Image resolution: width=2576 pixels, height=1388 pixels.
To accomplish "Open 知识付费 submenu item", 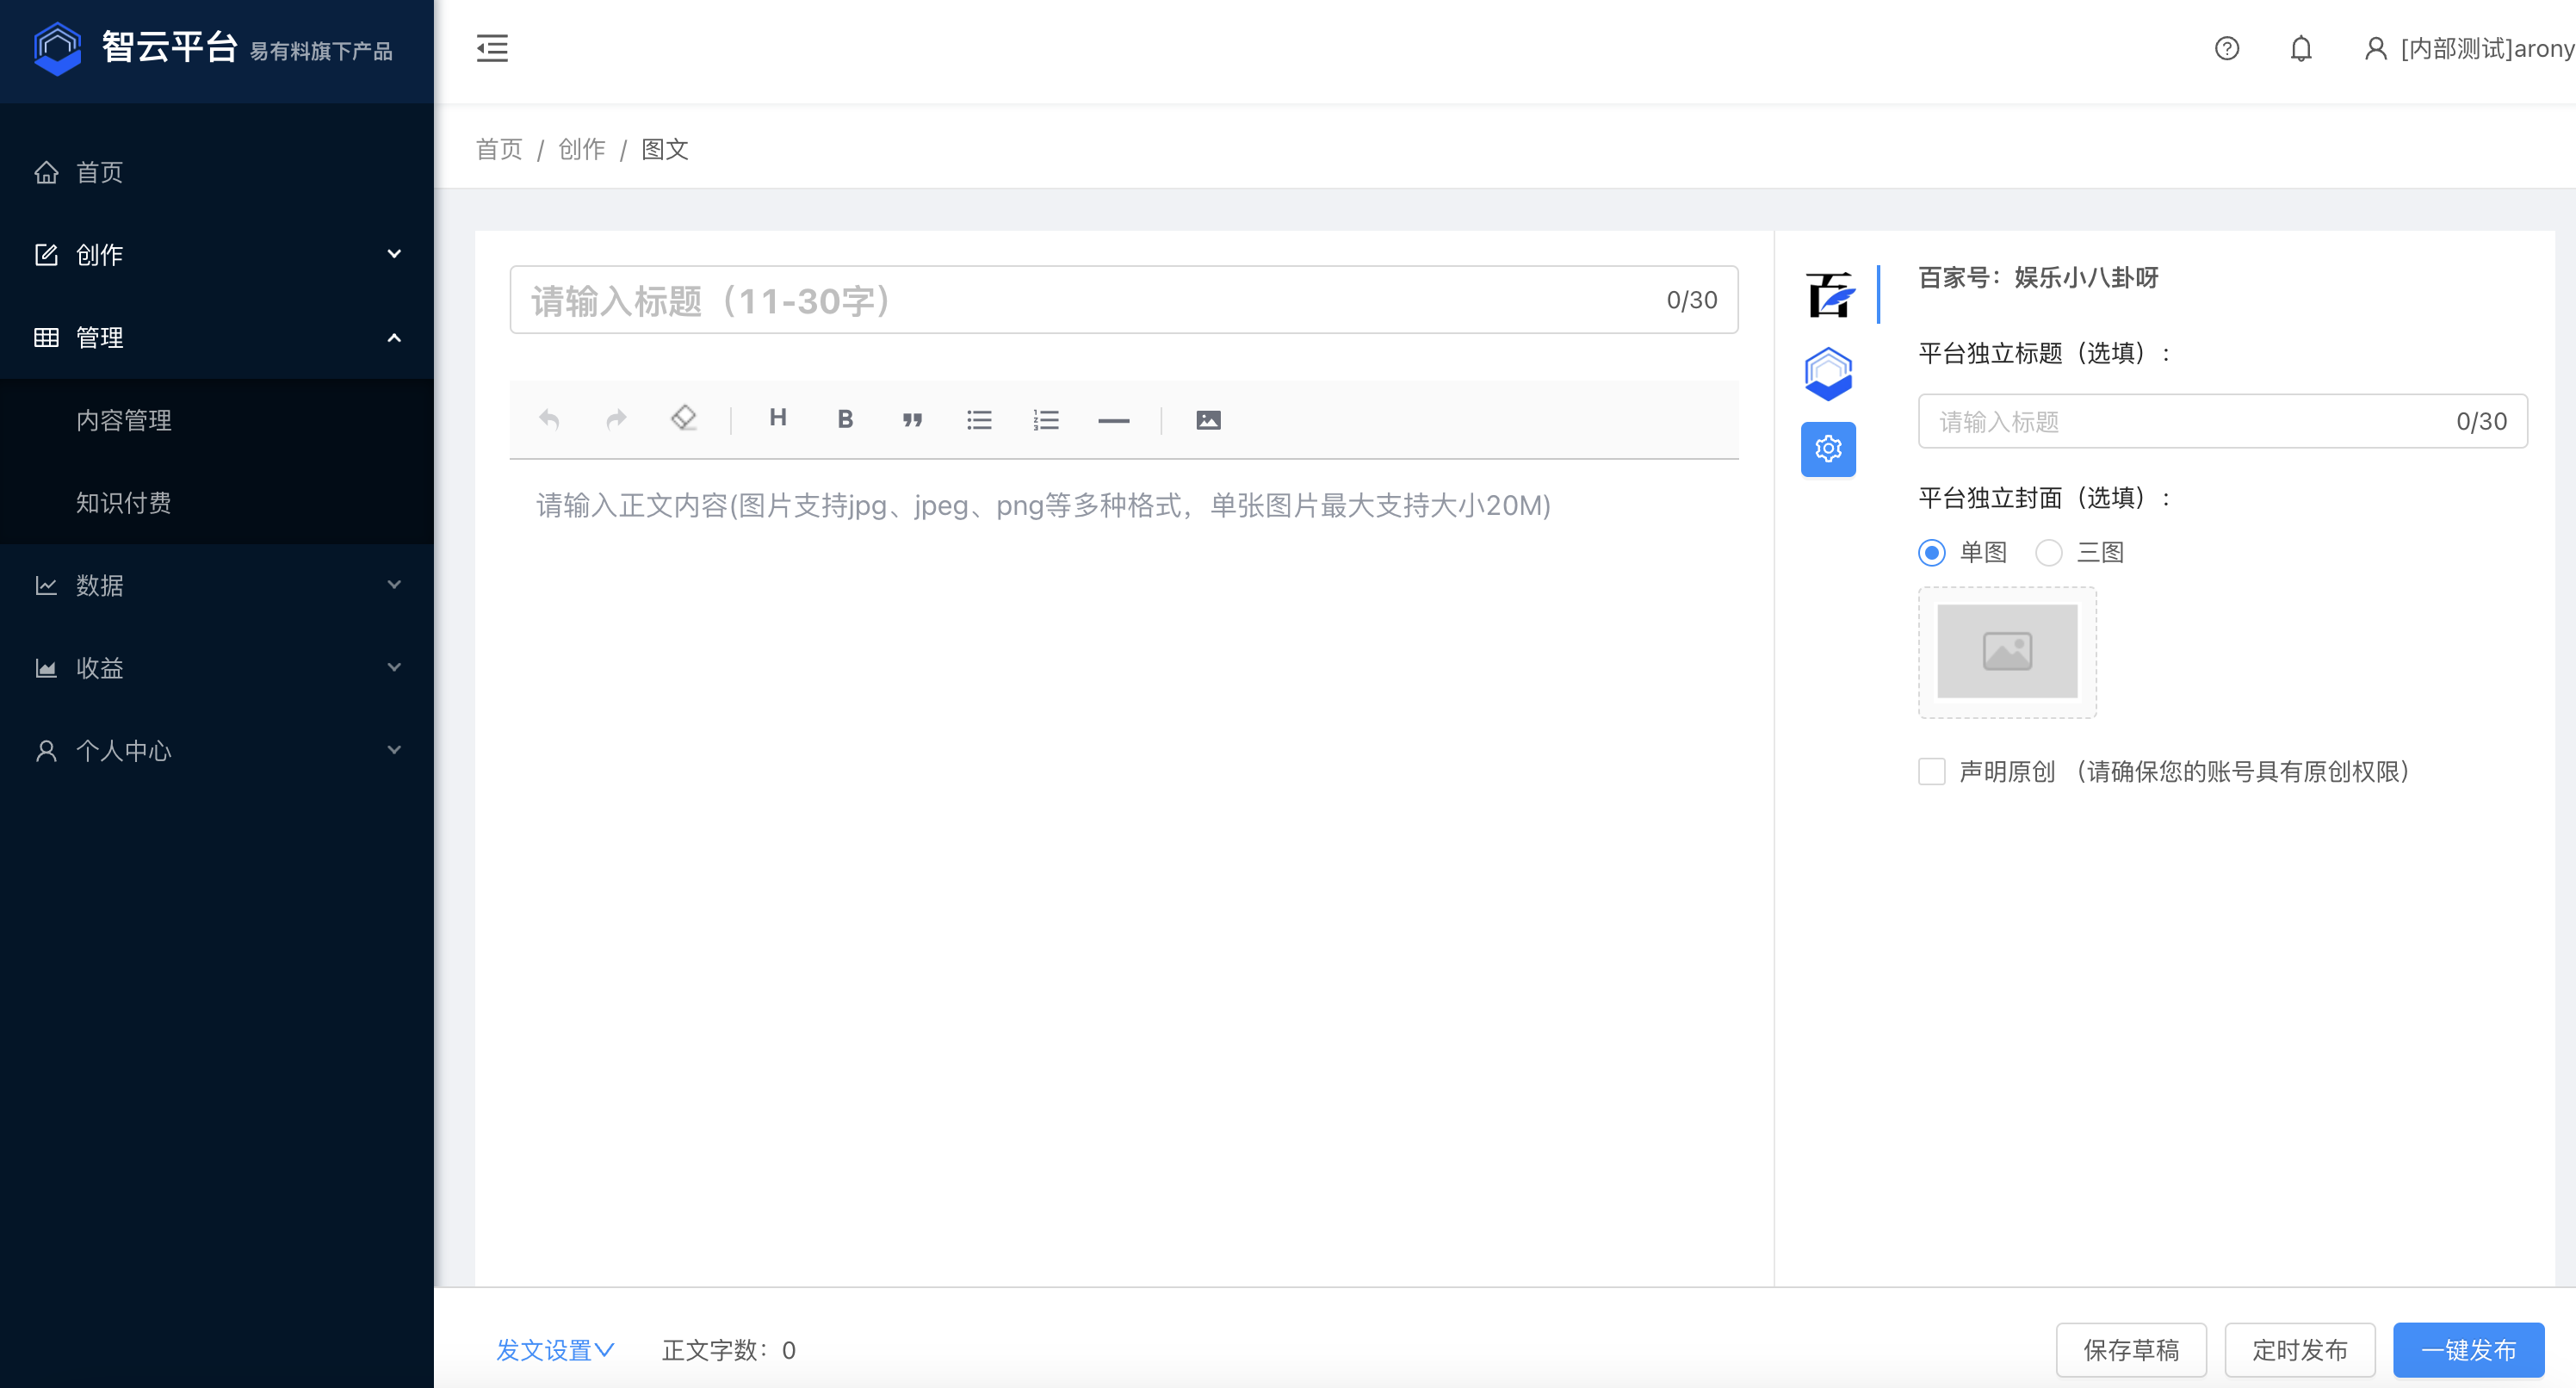I will (217, 502).
